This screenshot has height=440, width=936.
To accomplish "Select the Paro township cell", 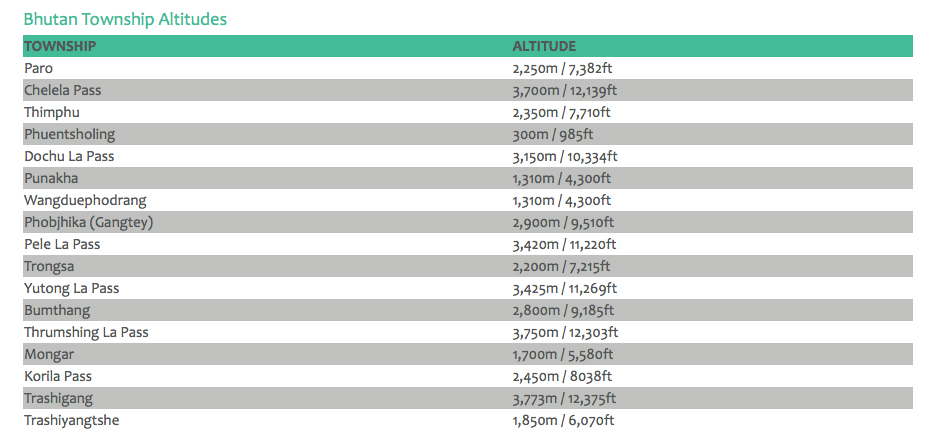I will (39, 68).
